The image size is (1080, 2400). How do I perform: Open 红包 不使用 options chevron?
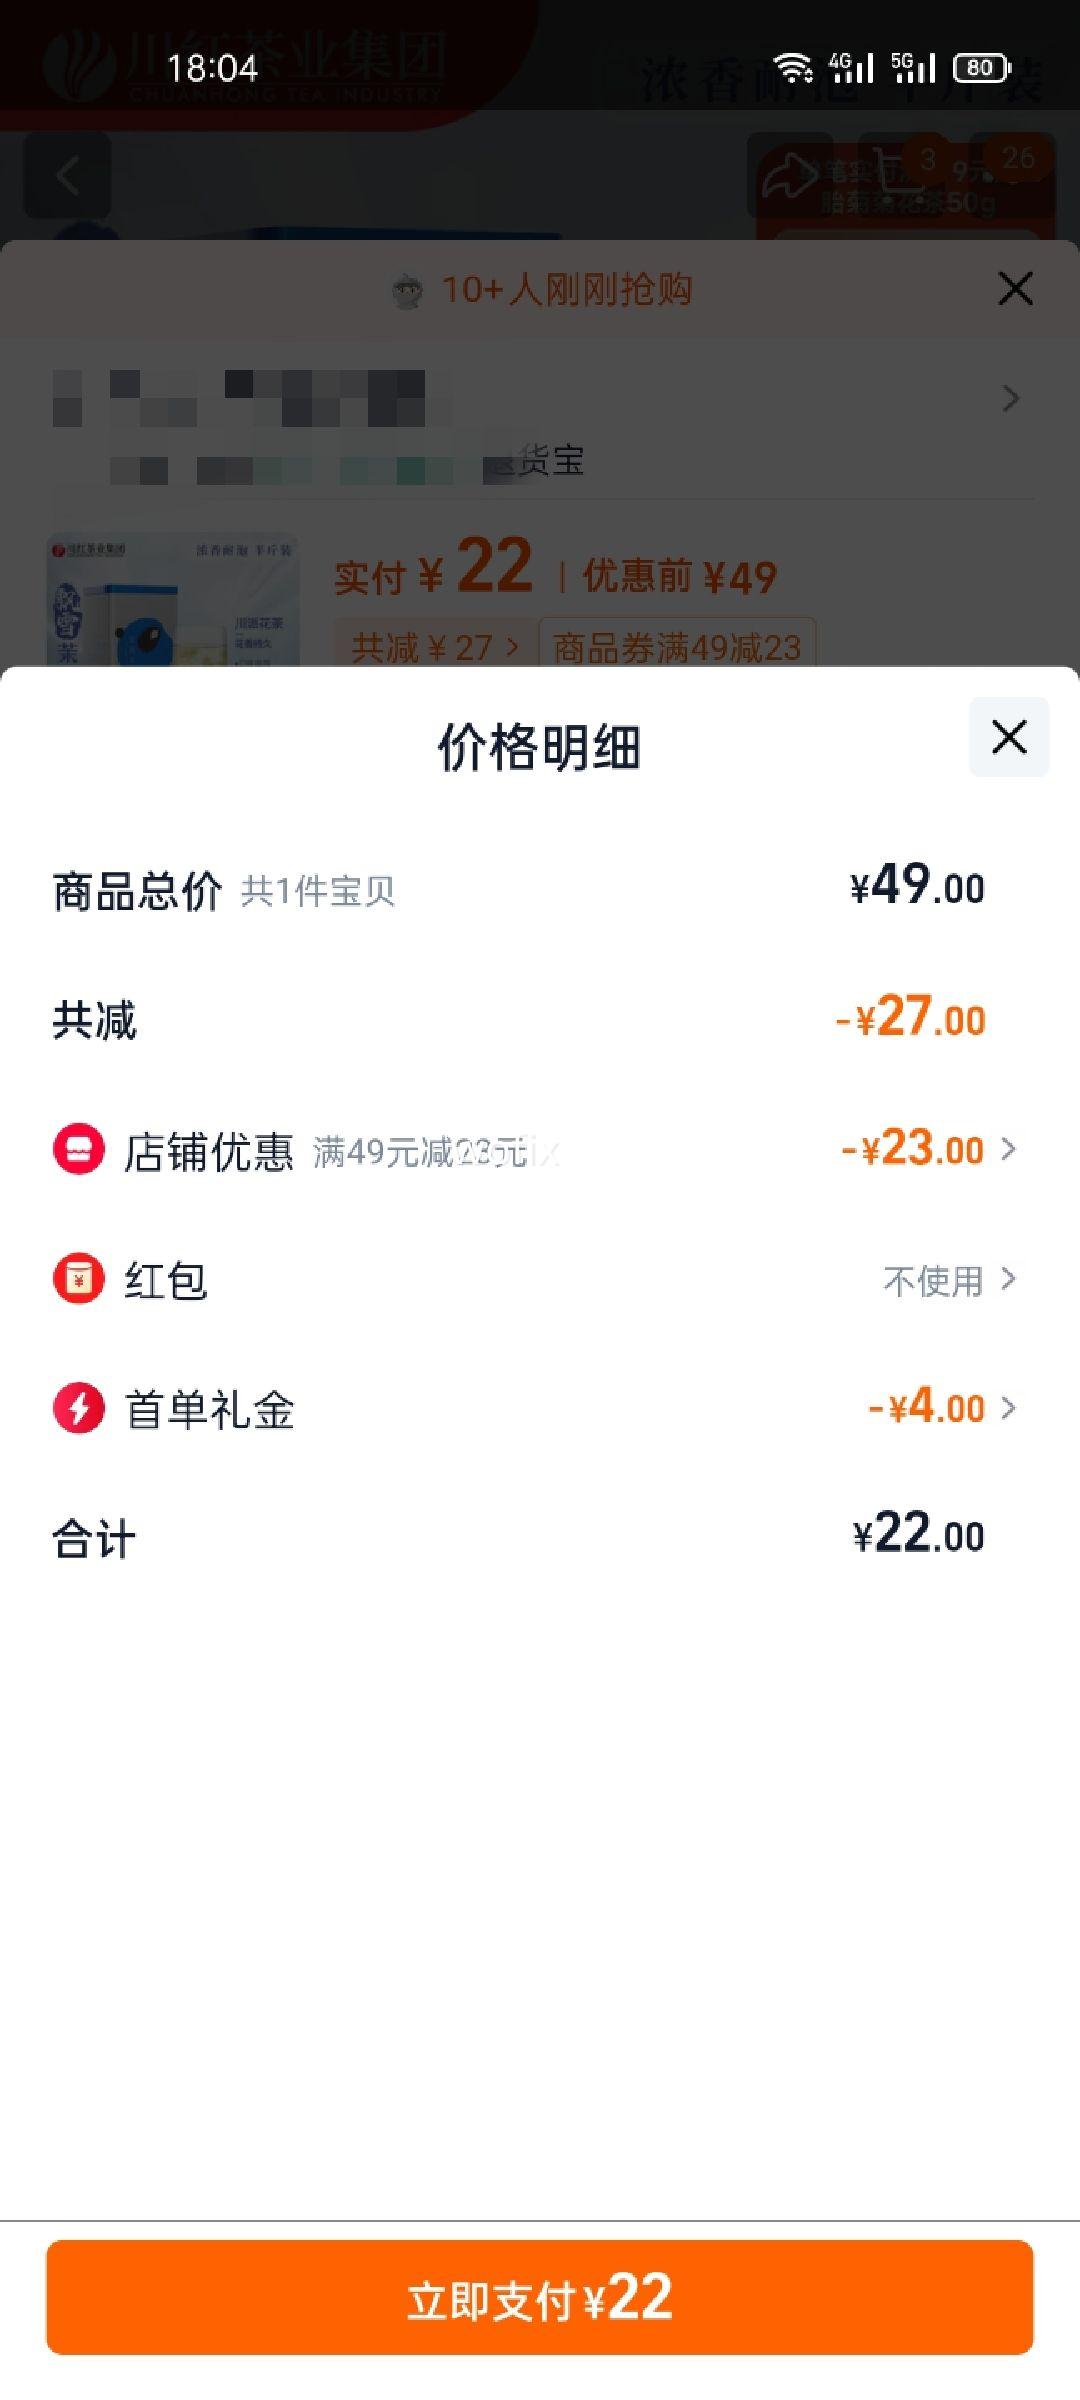pyautogui.click(x=1008, y=1279)
